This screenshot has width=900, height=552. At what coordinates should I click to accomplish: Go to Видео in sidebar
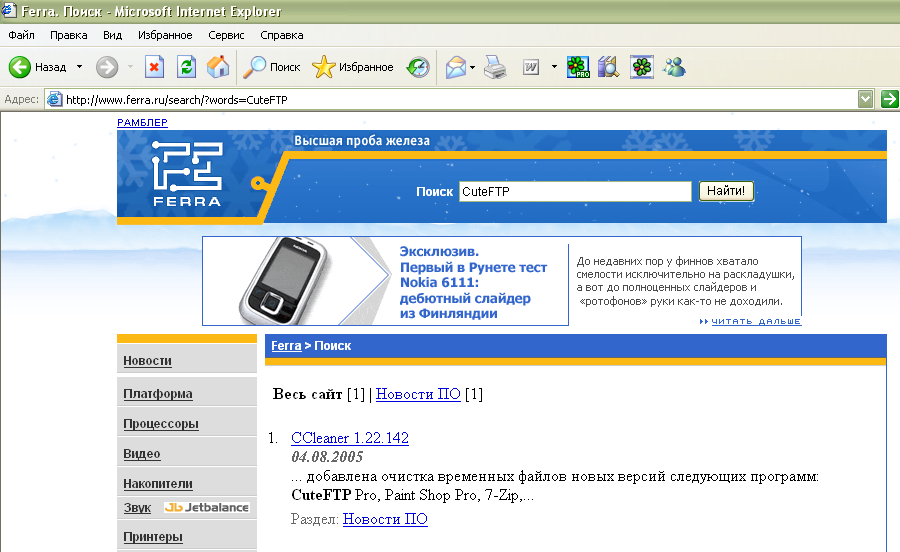click(x=142, y=454)
